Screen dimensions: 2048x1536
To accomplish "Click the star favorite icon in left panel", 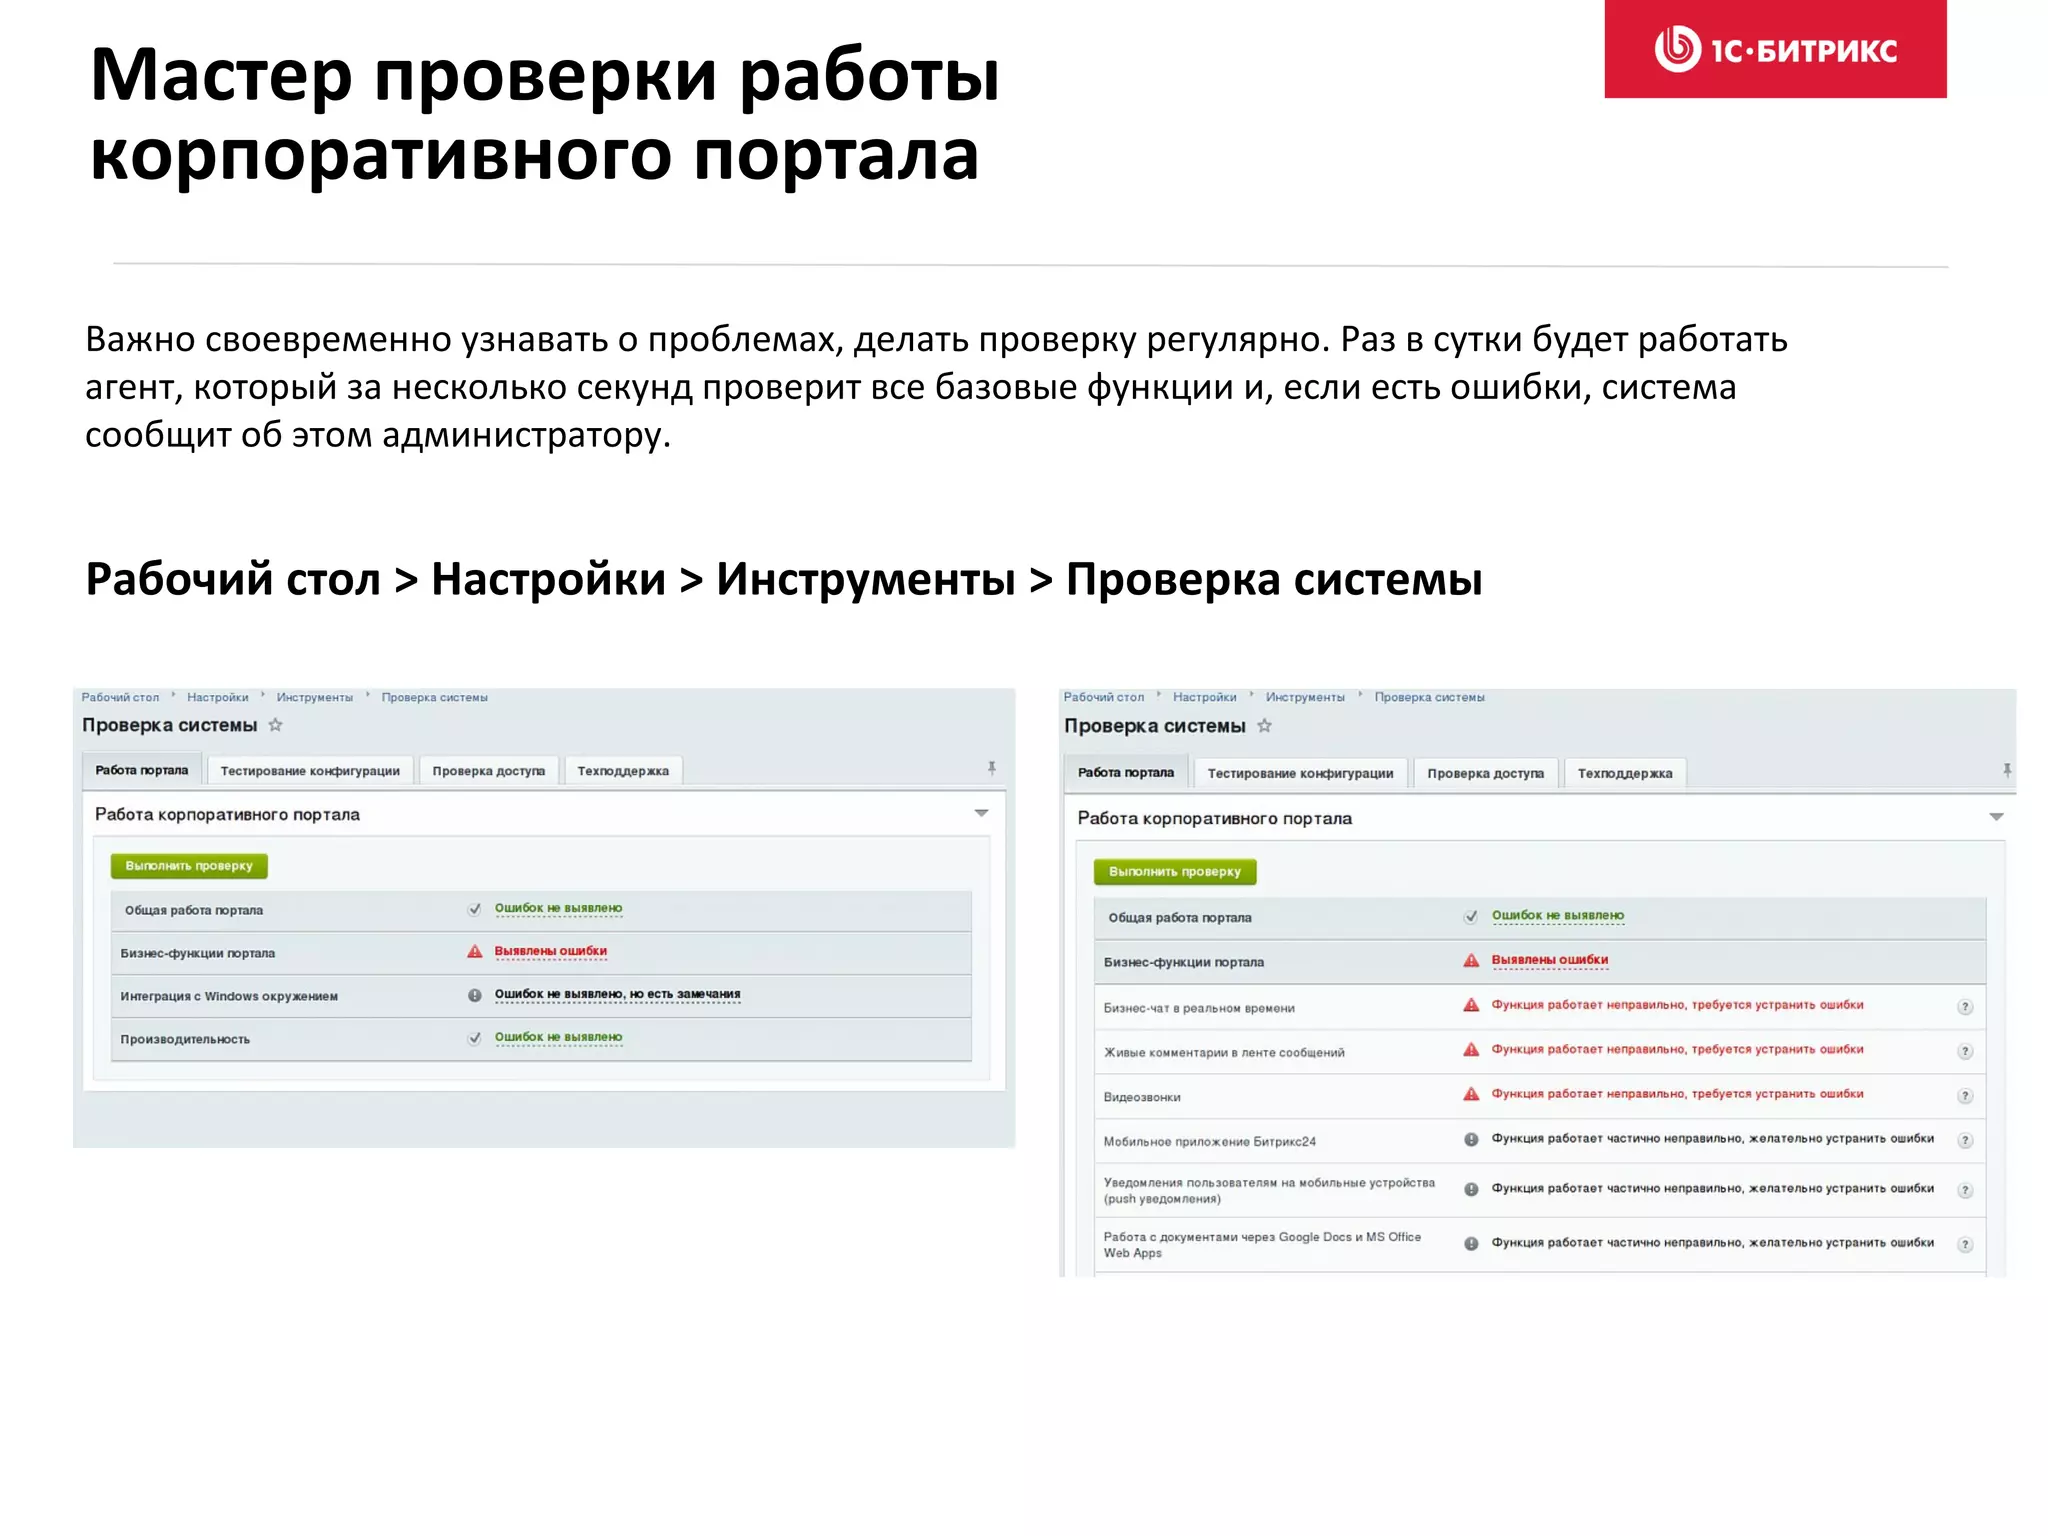I will click(x=275, y=725).
